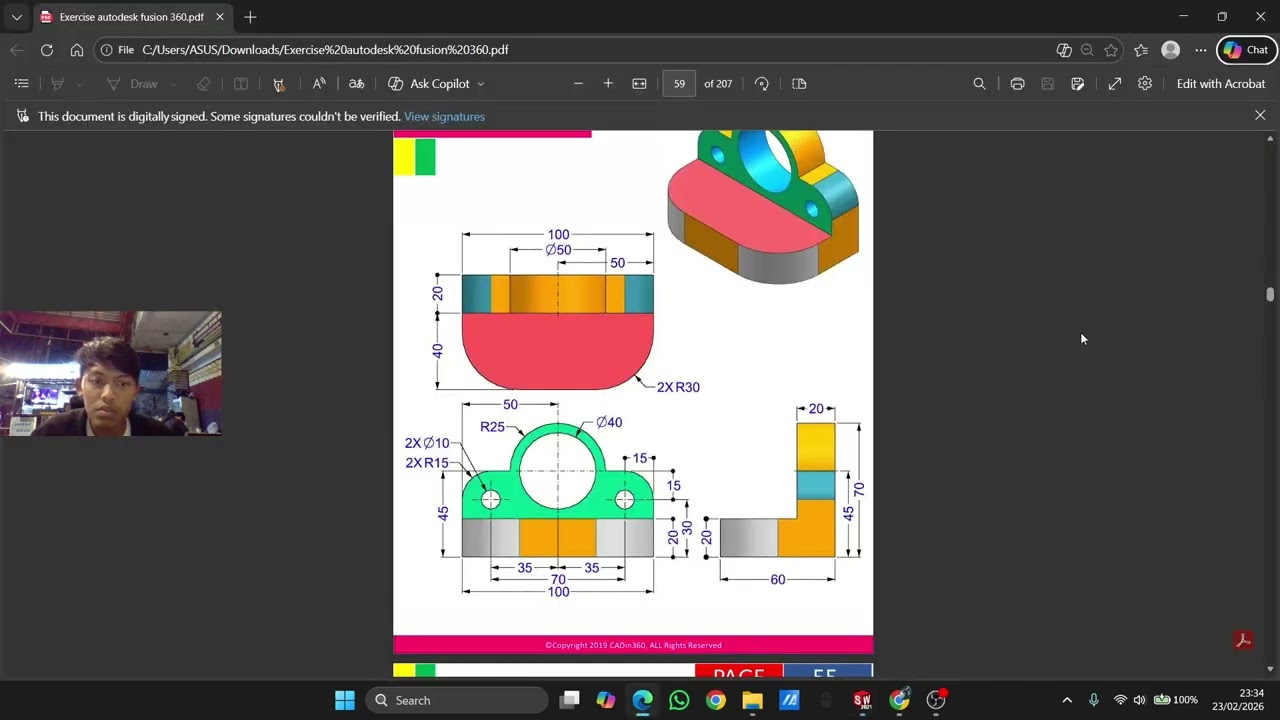This screenshot has height=720, width=1280.
Task: Rotate the PDF page icon
Action: 762,84
